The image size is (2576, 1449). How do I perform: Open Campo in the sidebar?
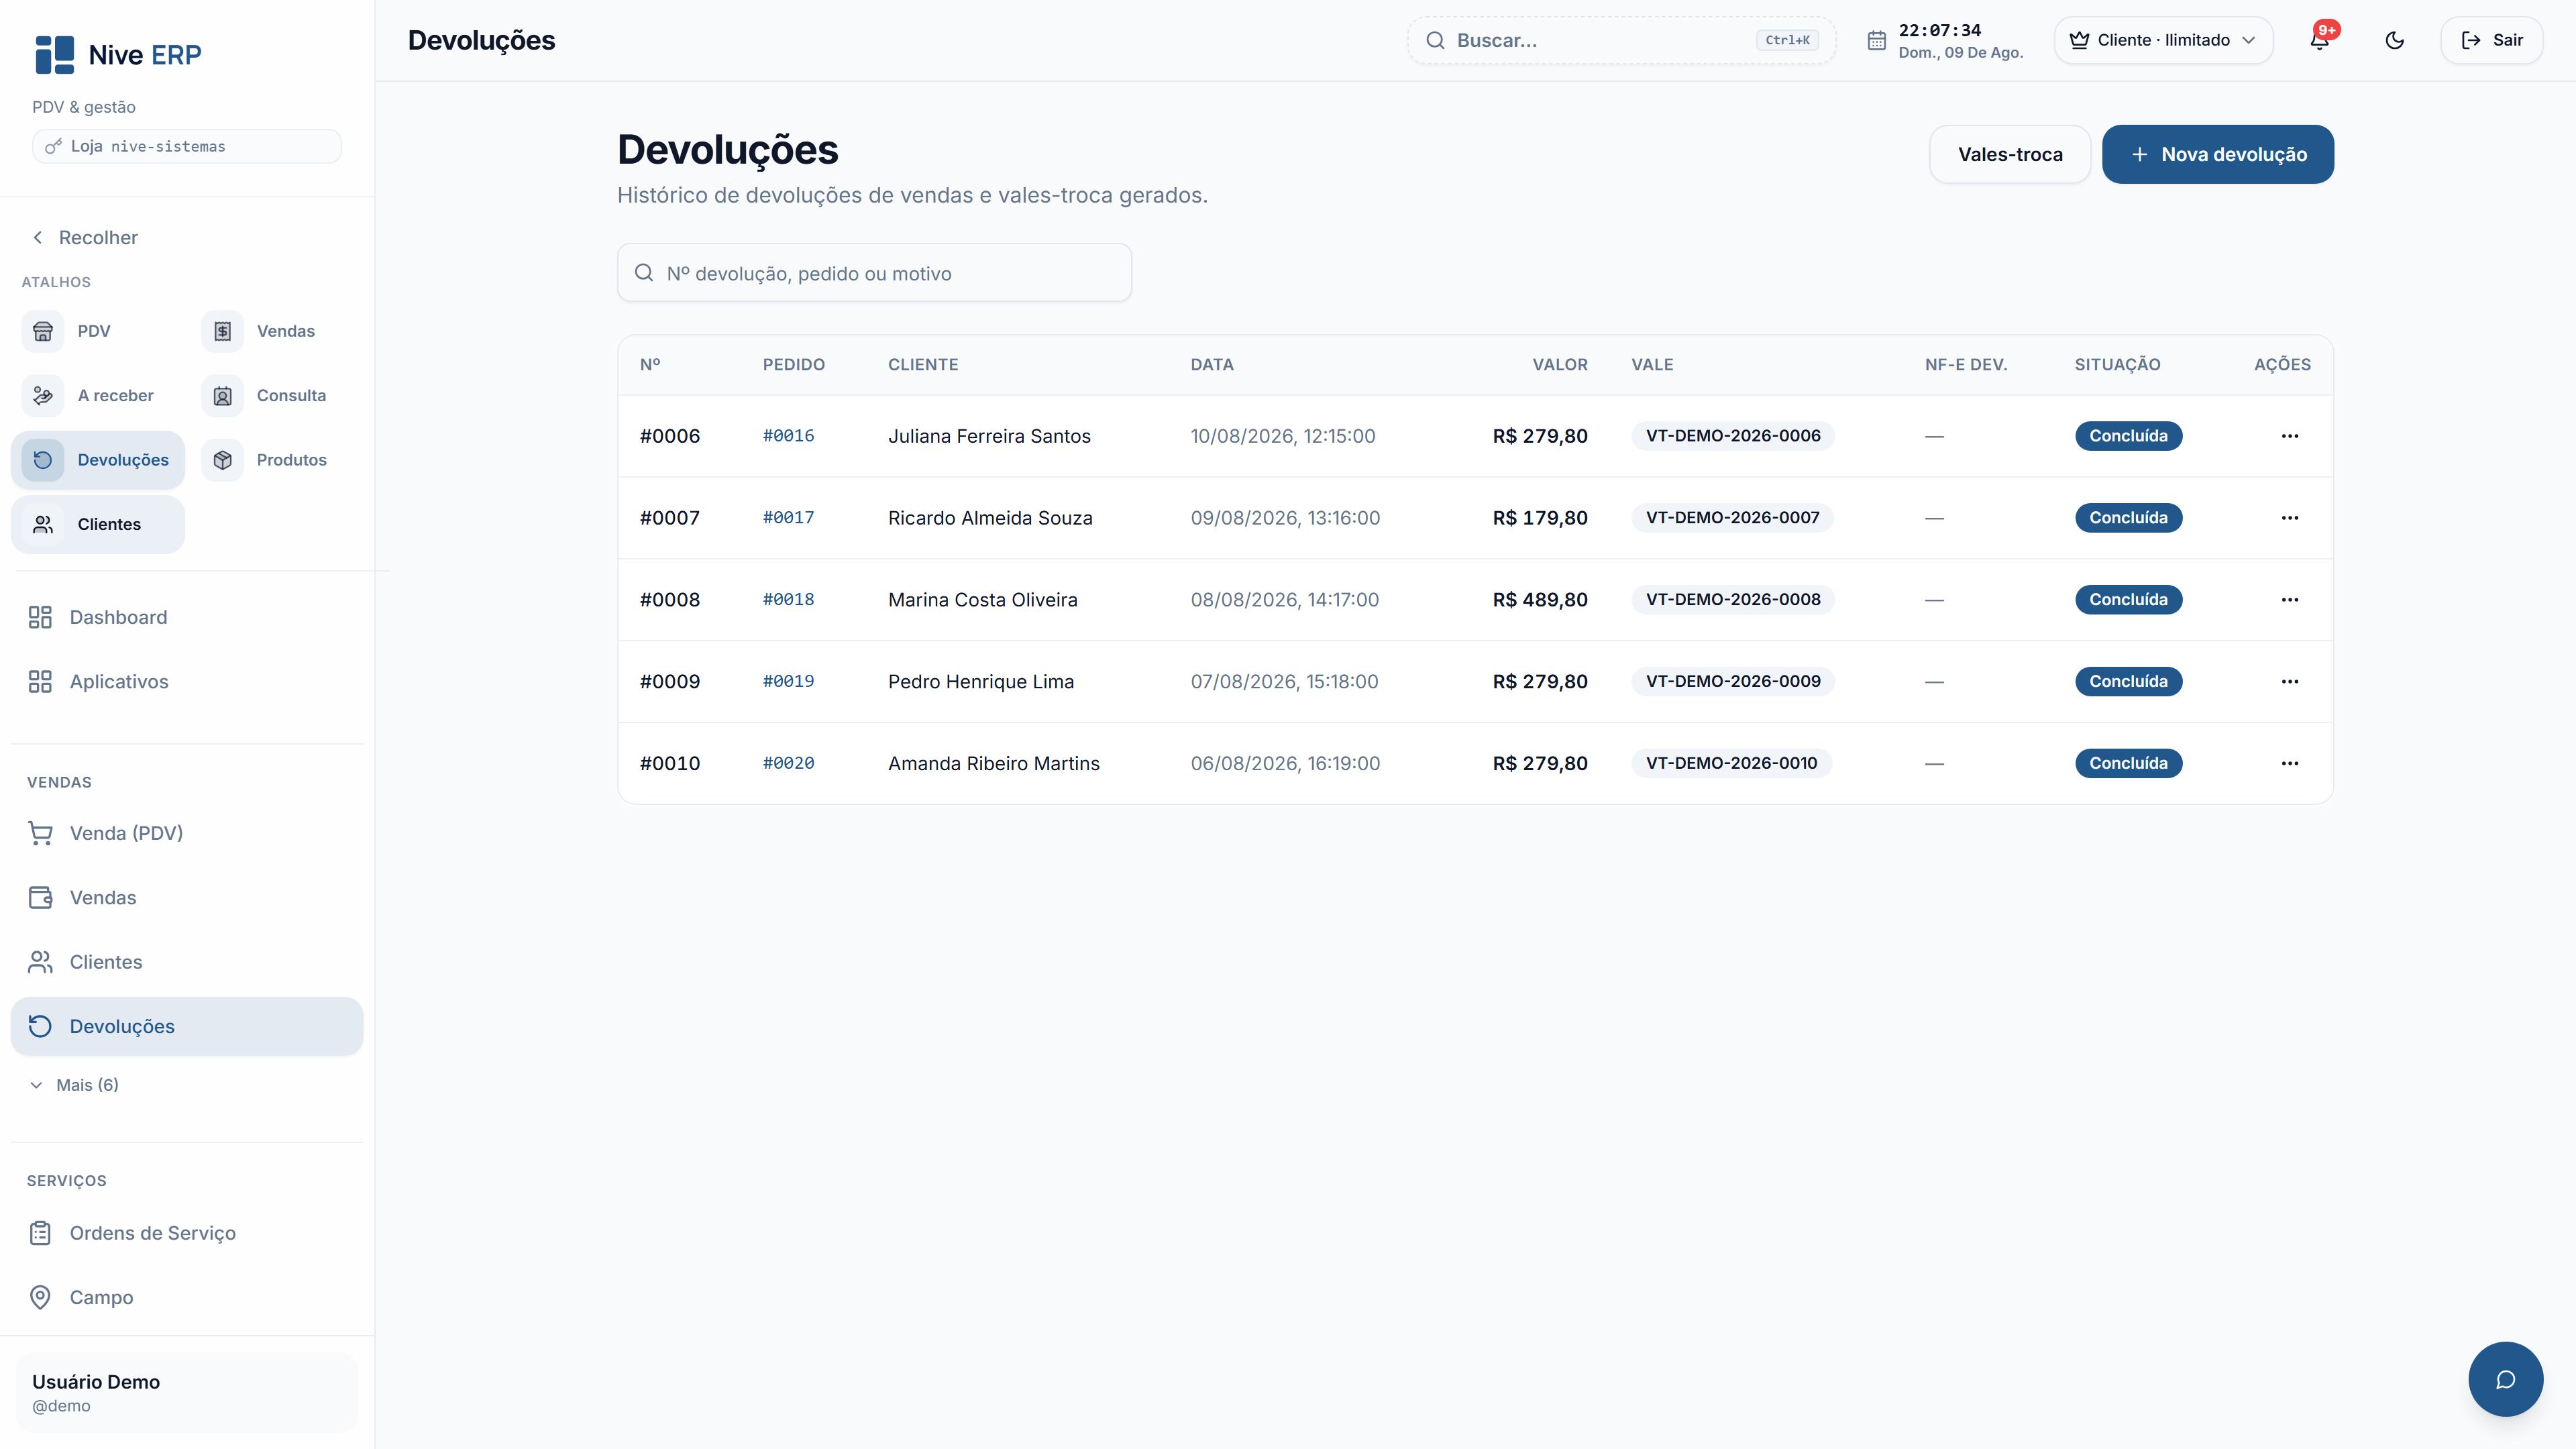tap(187, 1297)
